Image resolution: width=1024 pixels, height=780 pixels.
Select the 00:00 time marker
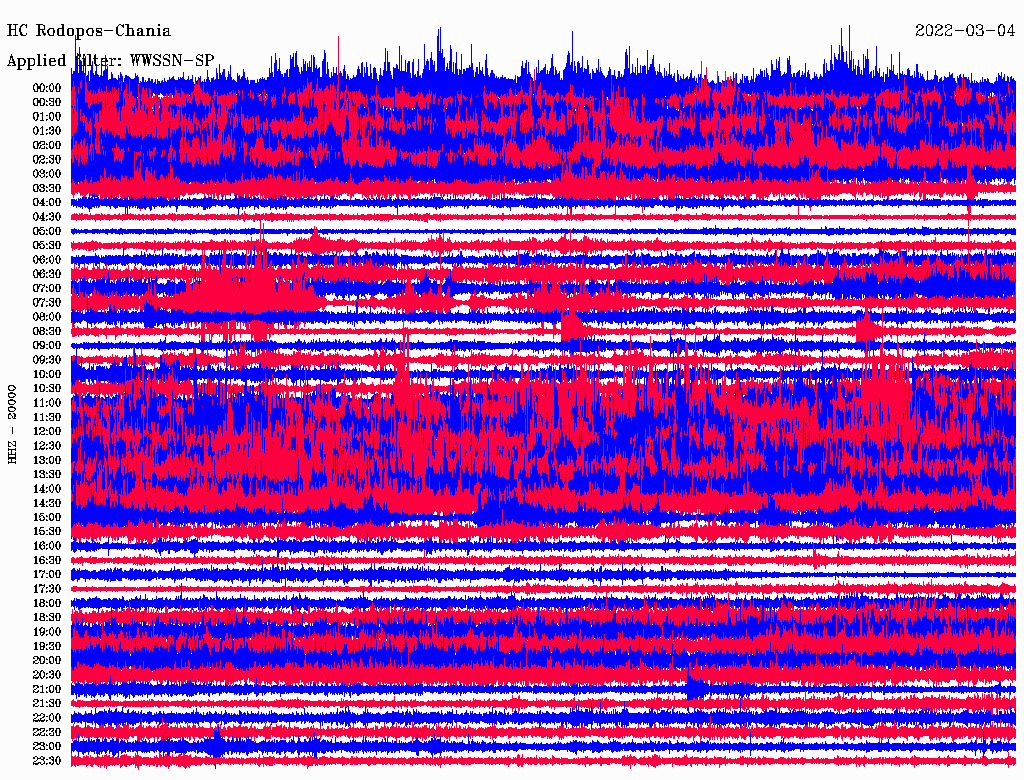pyautogui.click(x=47, y=88)
